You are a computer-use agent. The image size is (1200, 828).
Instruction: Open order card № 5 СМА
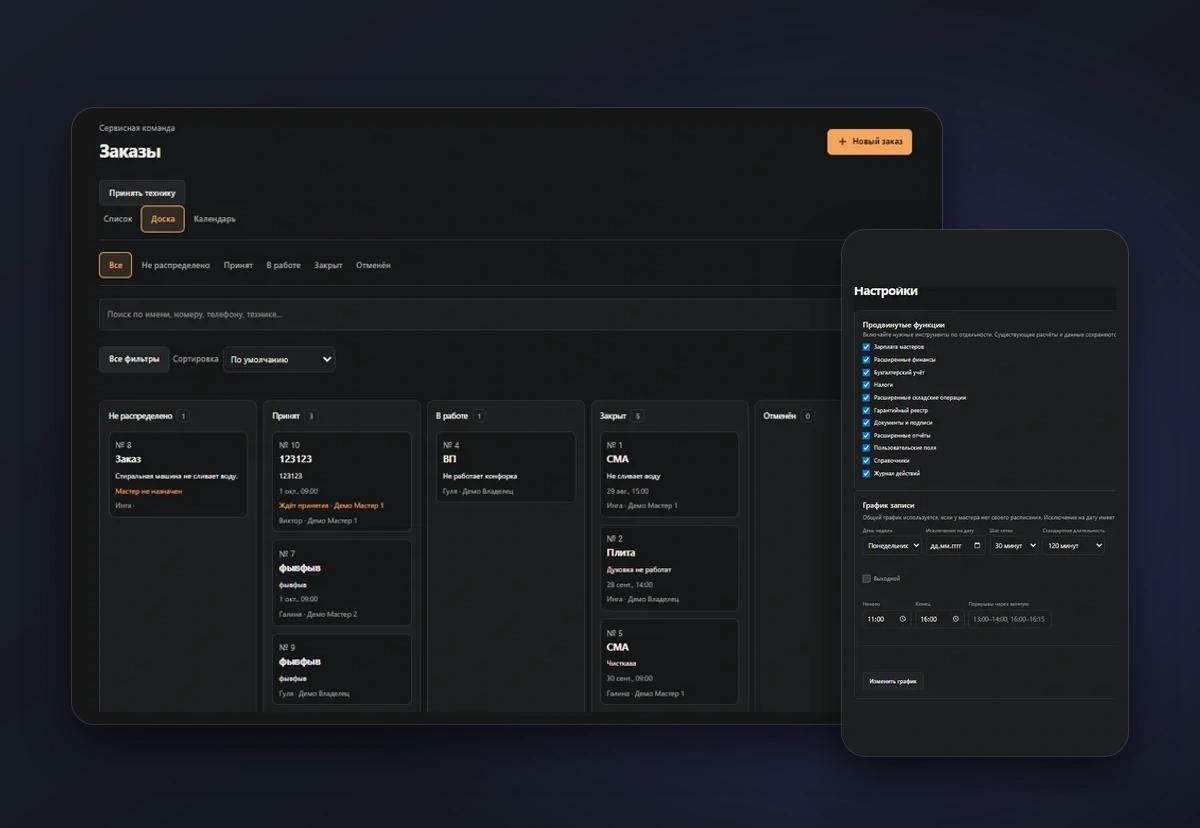tap(670, 662)
